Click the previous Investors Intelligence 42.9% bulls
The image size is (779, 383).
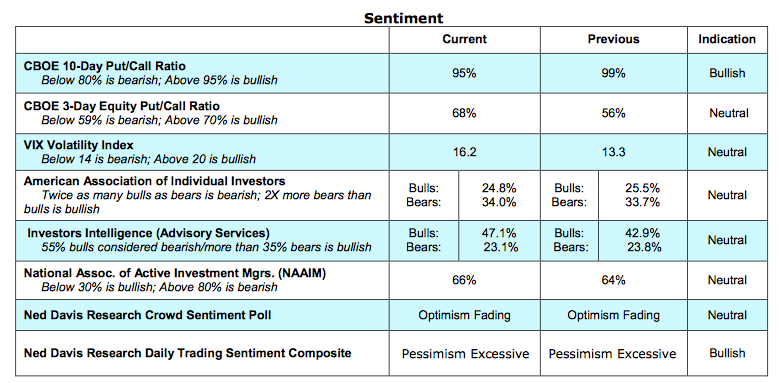pos(643,233)
